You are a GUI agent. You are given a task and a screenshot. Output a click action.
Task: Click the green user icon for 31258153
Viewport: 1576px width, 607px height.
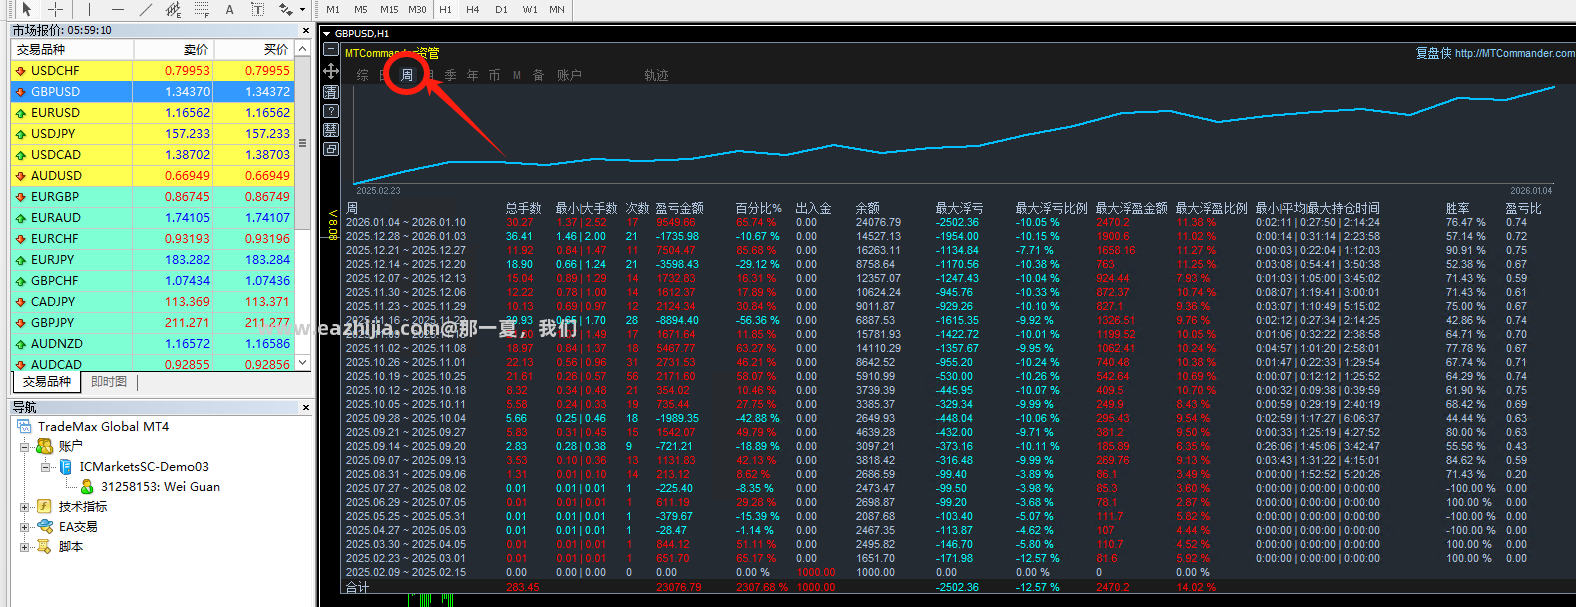click(x=87, y=487)
